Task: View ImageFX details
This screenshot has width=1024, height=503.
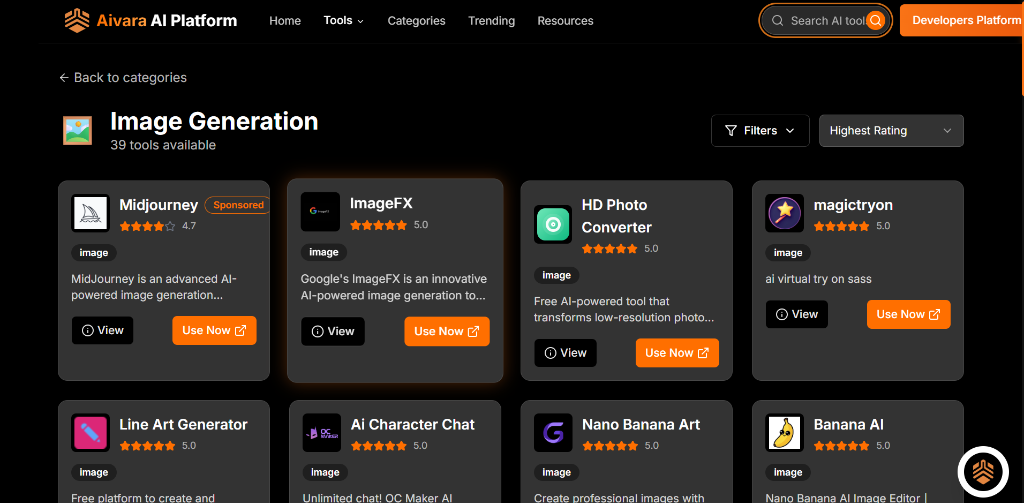Action: [332, 331]
